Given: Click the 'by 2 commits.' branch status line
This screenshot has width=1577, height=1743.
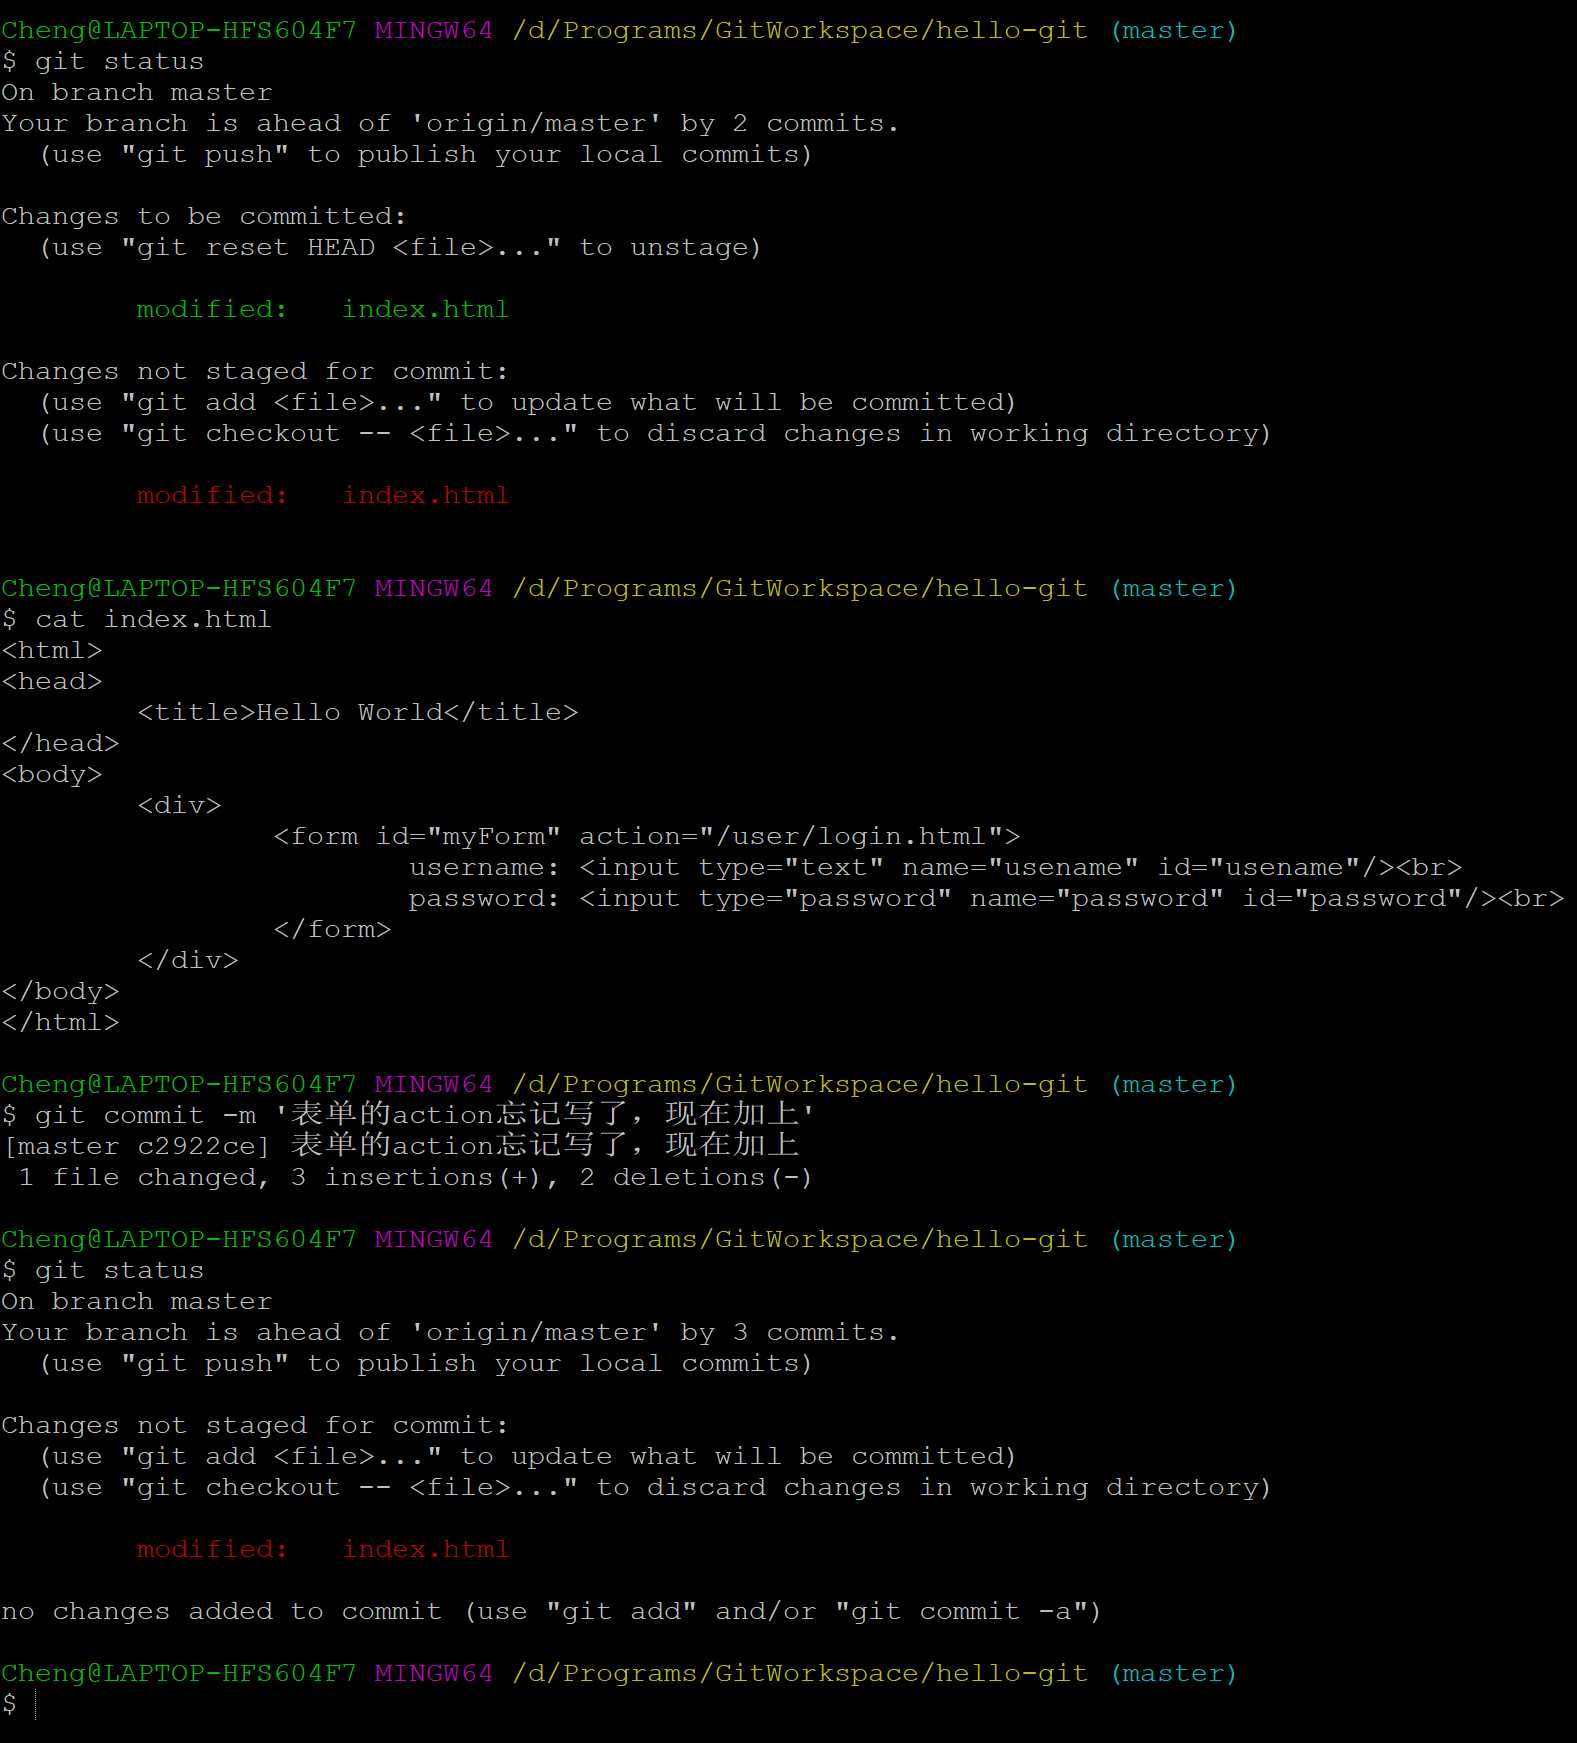Looking at the screenshot, I should (450, 124).
